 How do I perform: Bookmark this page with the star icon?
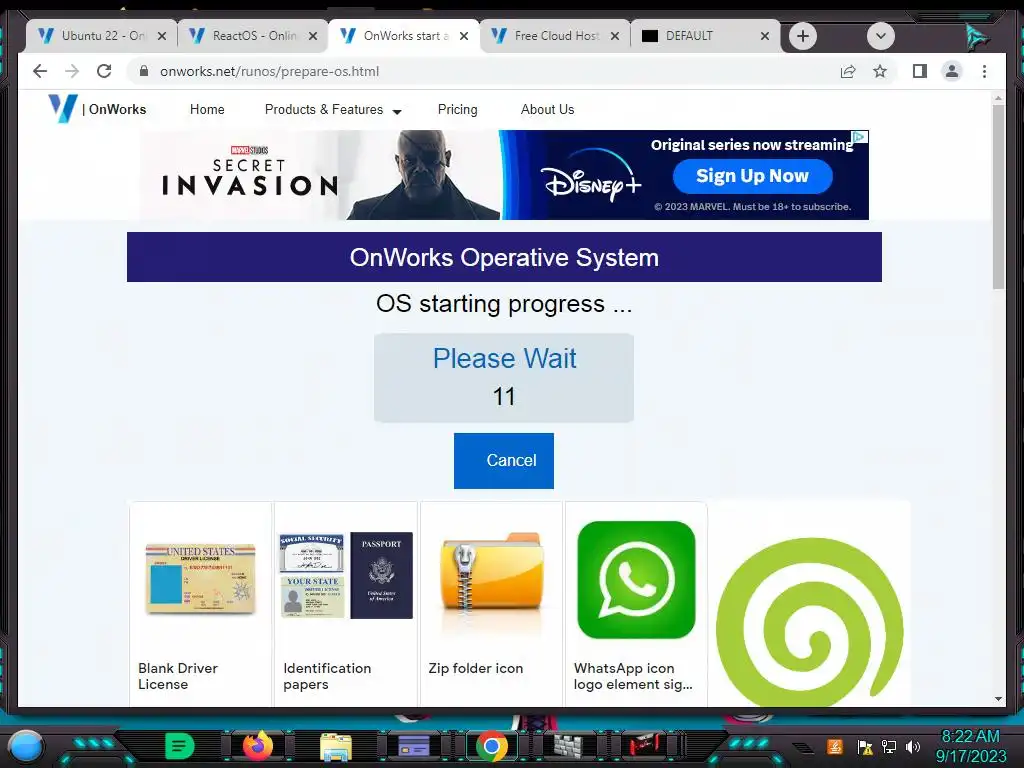pos(880,71)
